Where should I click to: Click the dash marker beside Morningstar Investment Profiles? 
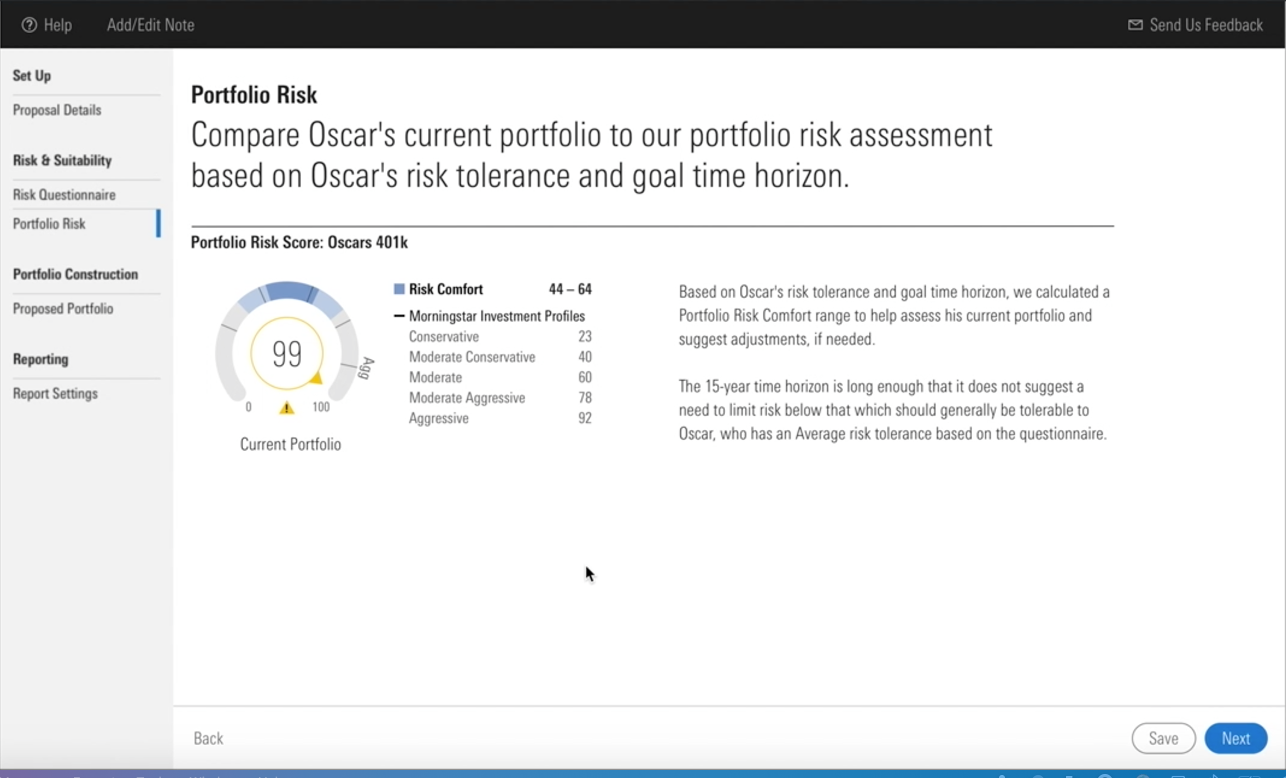click(x=399, y=316)
